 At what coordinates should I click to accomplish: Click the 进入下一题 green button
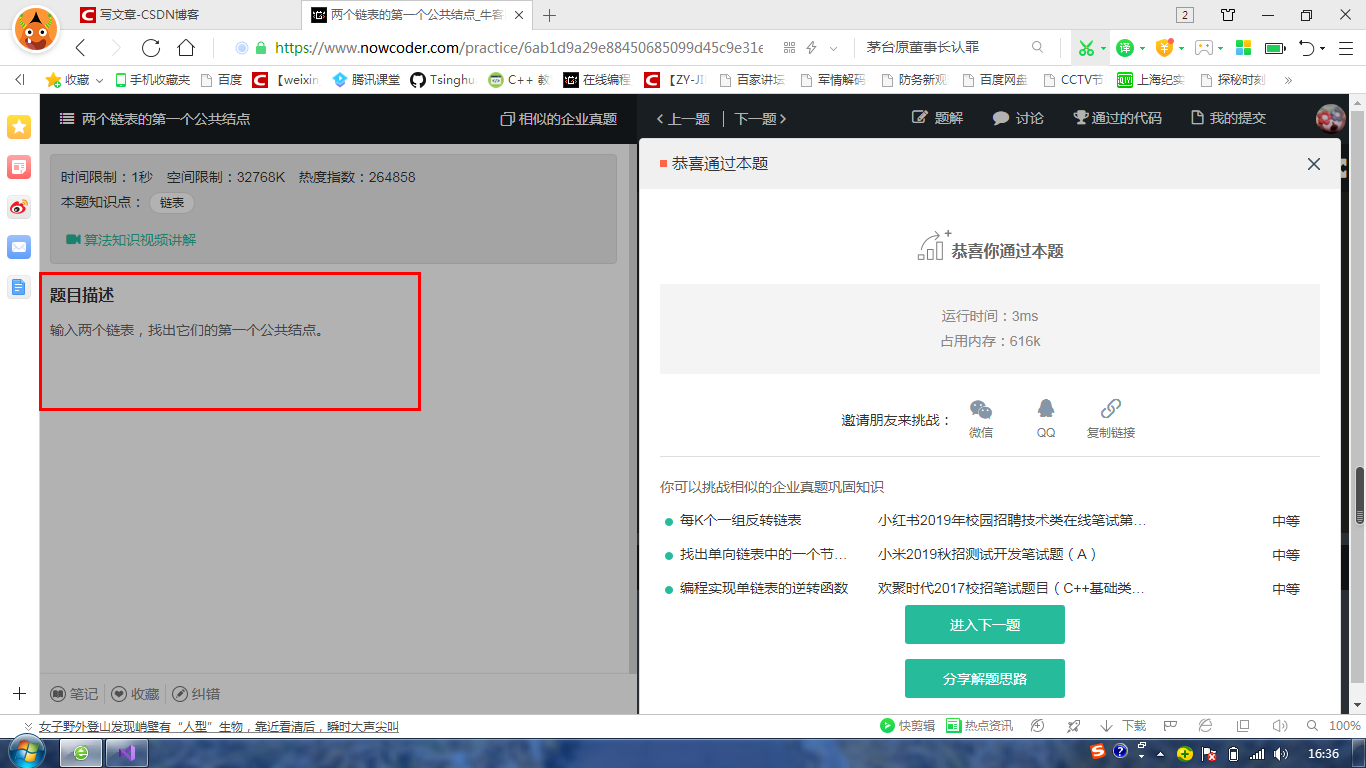point(984,624)
